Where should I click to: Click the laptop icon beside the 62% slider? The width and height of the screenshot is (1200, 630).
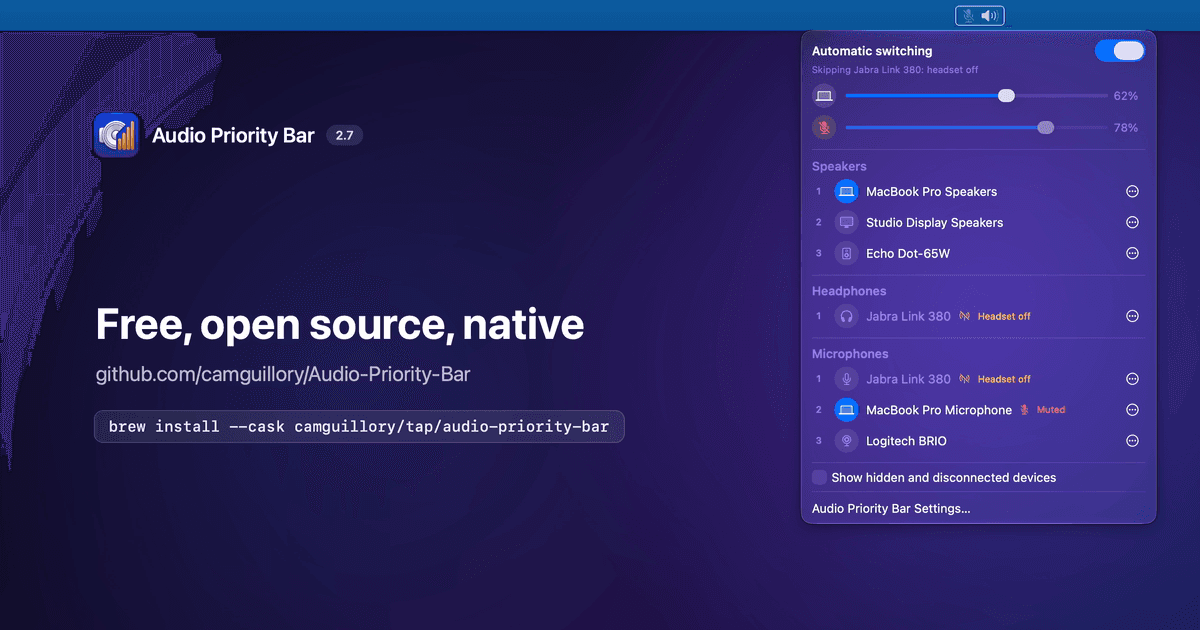click(x=824, y=96)
